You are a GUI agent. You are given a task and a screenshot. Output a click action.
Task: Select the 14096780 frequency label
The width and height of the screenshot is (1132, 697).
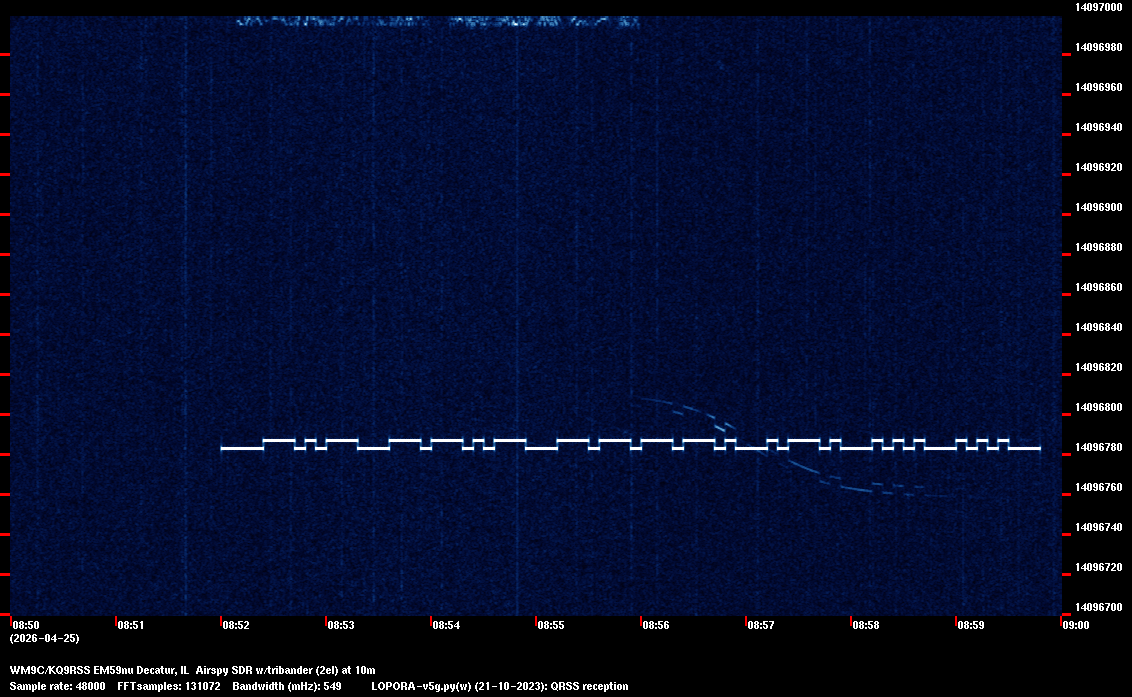tap(1098, 447)
